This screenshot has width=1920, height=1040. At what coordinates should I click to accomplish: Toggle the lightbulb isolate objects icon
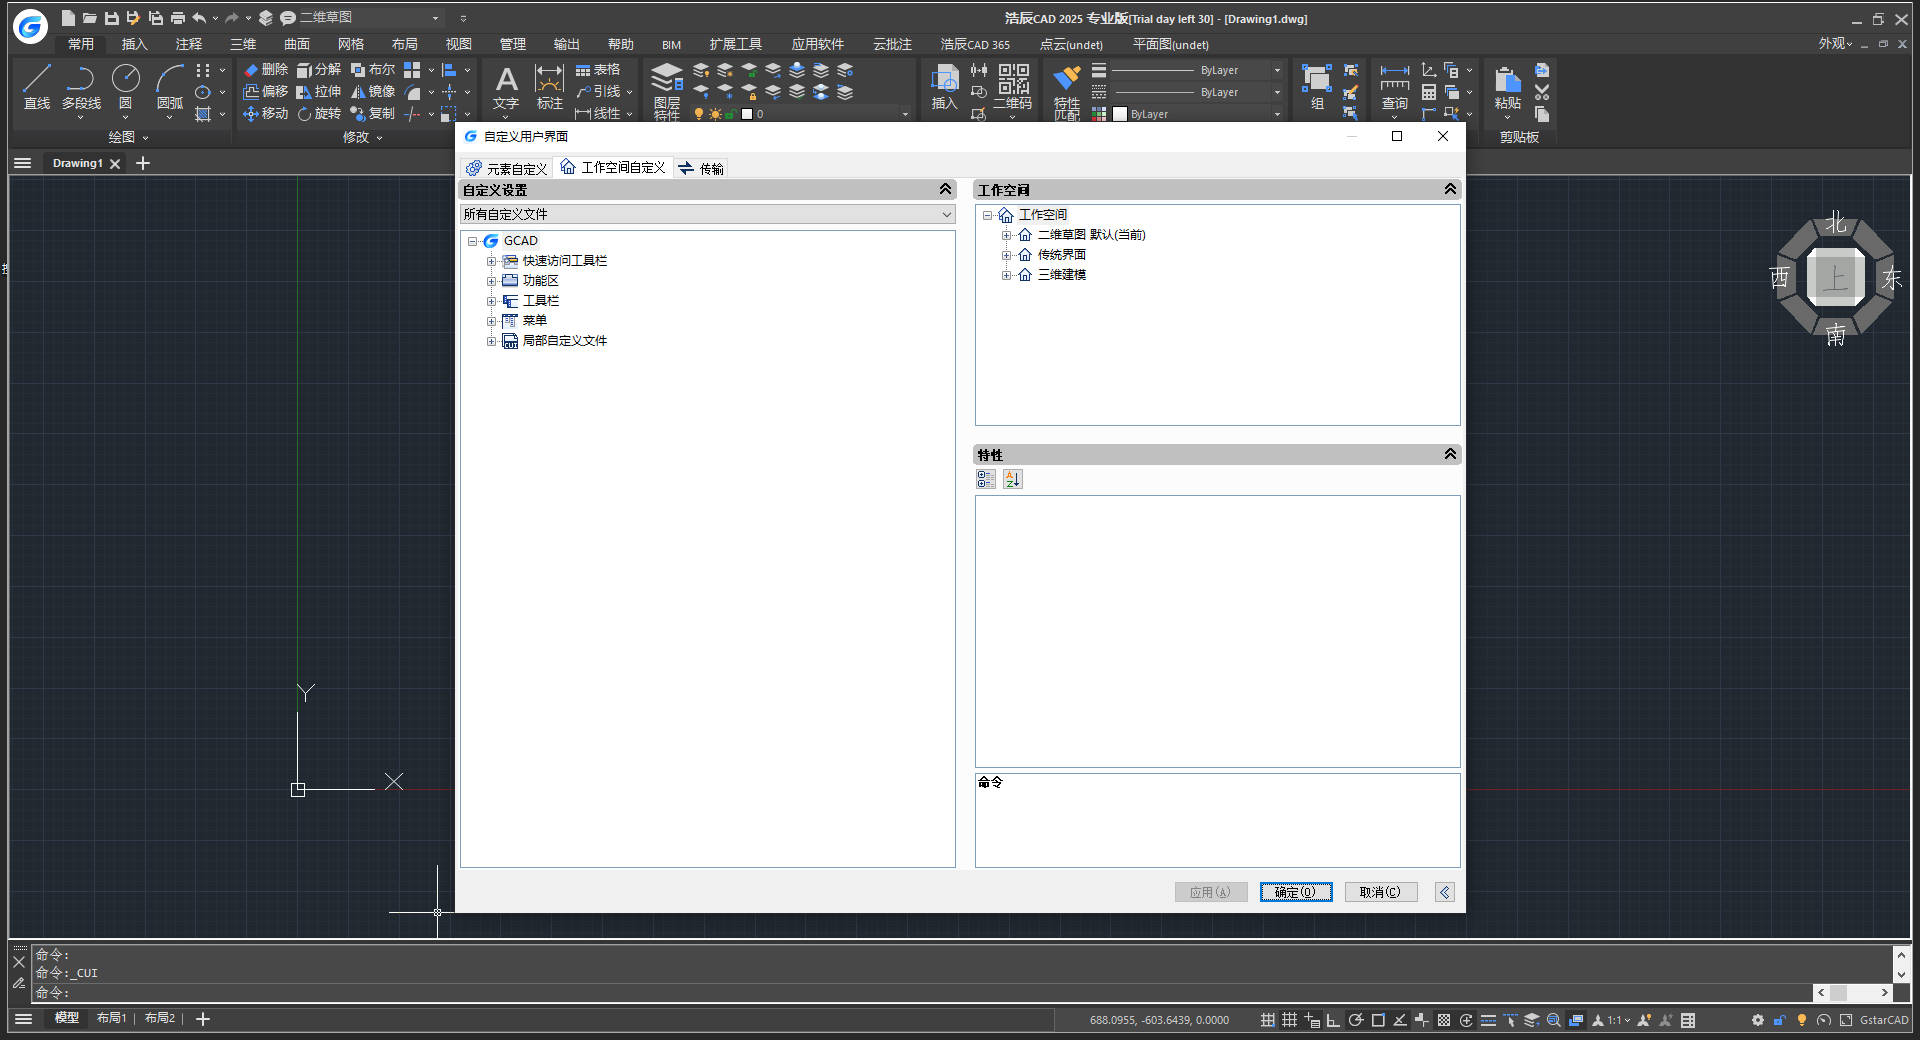tap(1802, 1020)
